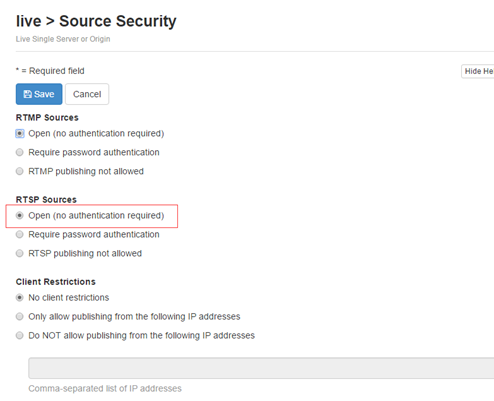Select Open option under RTSP Sources
The height and width of the screenshot is (401, 494).
point(20,216)
